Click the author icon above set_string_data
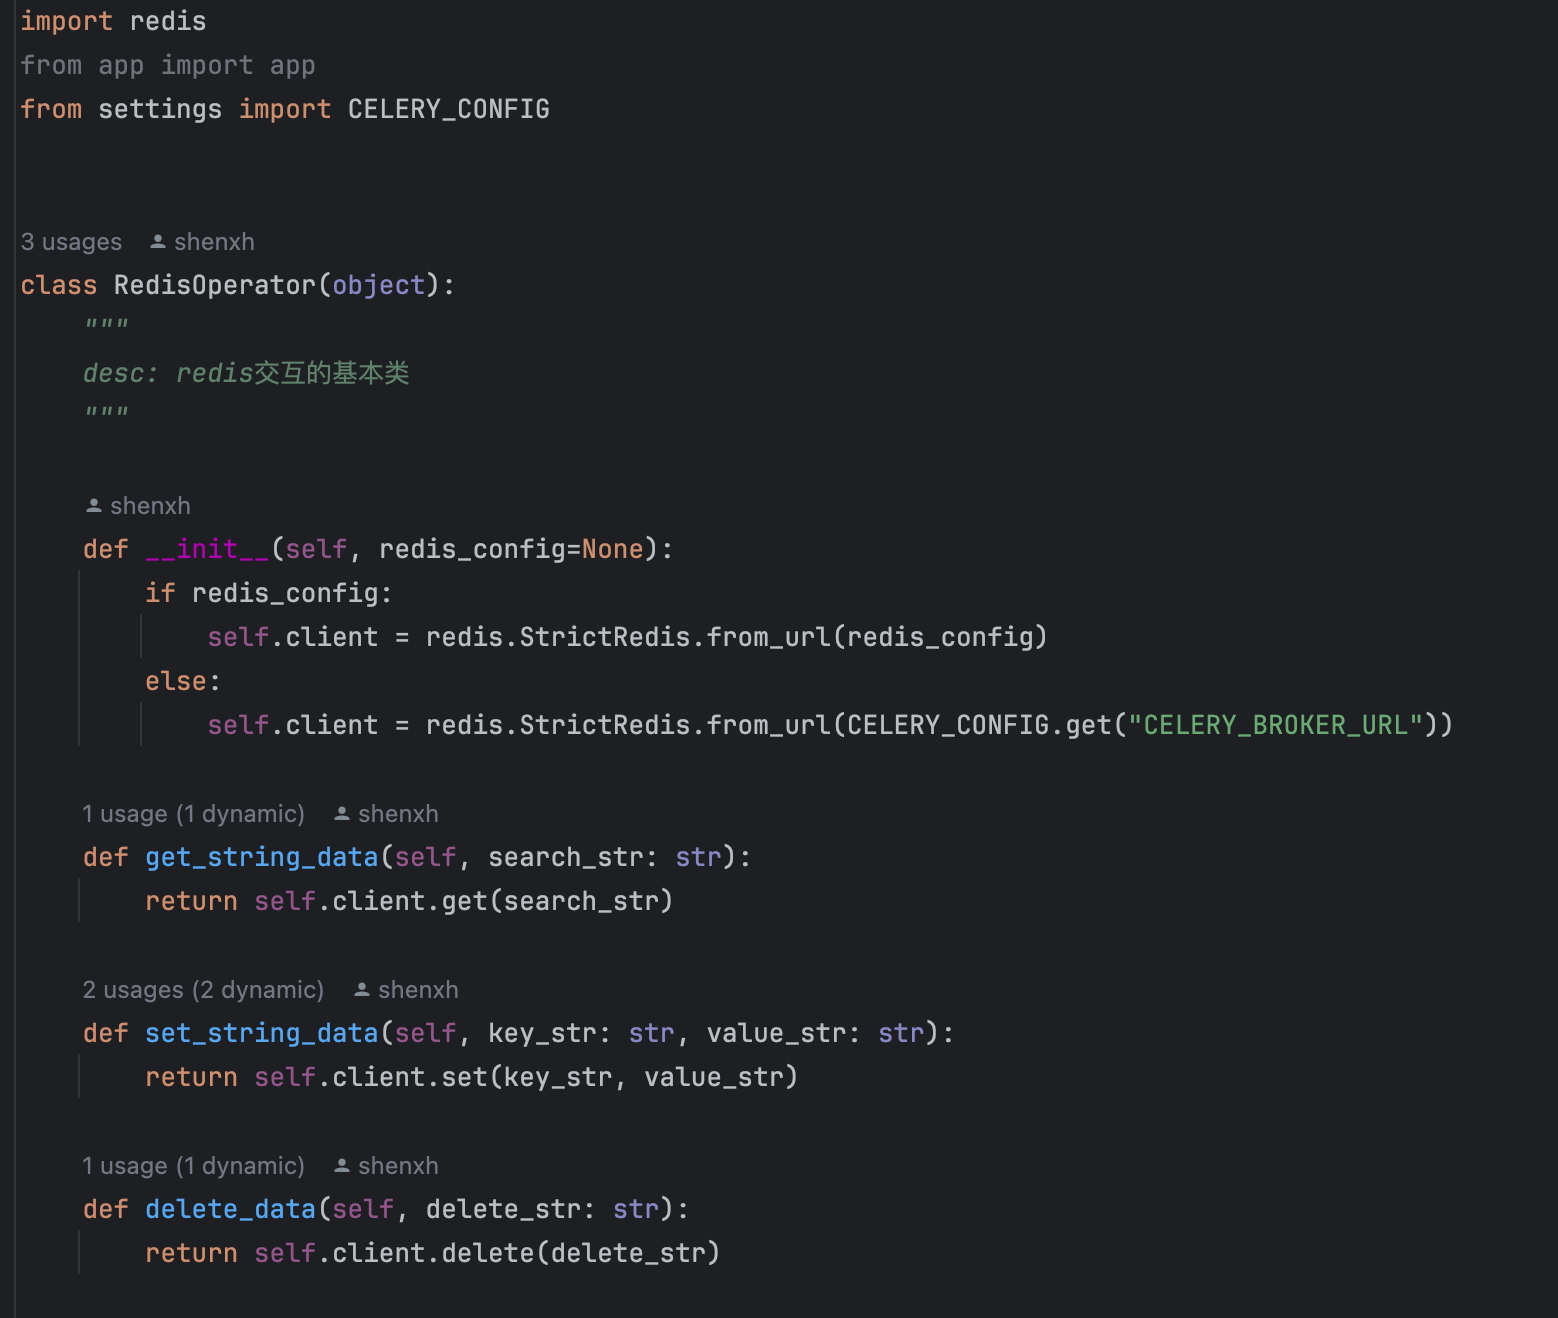 point(362,990)
